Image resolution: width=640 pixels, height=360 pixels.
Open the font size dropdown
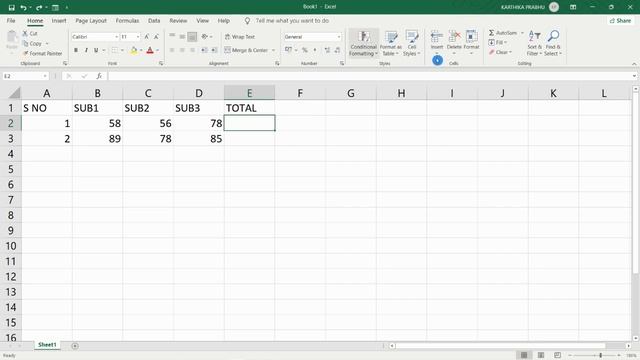pos(138,37)
